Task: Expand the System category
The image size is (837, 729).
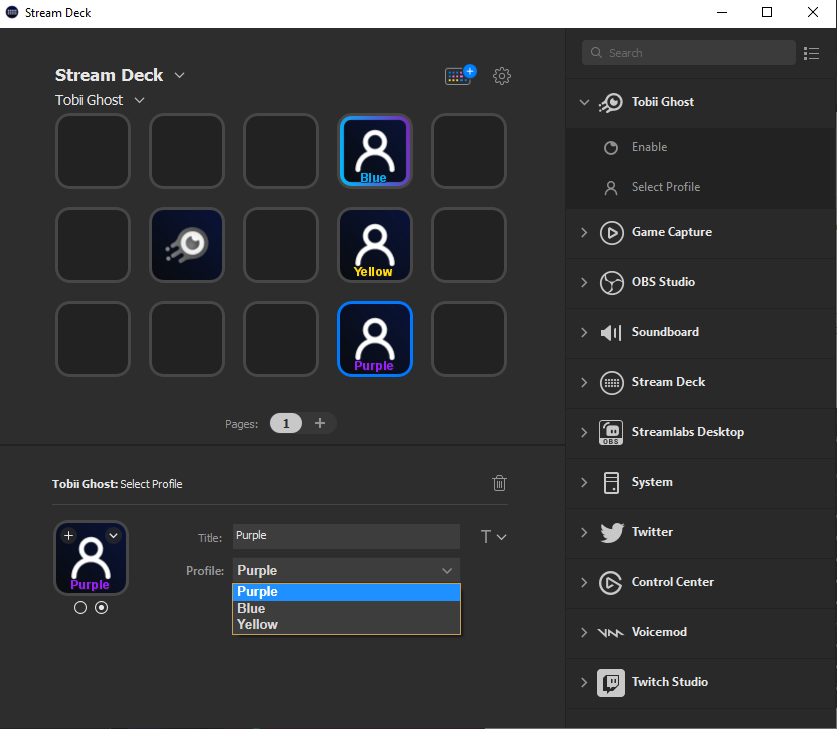Action: 584,482
